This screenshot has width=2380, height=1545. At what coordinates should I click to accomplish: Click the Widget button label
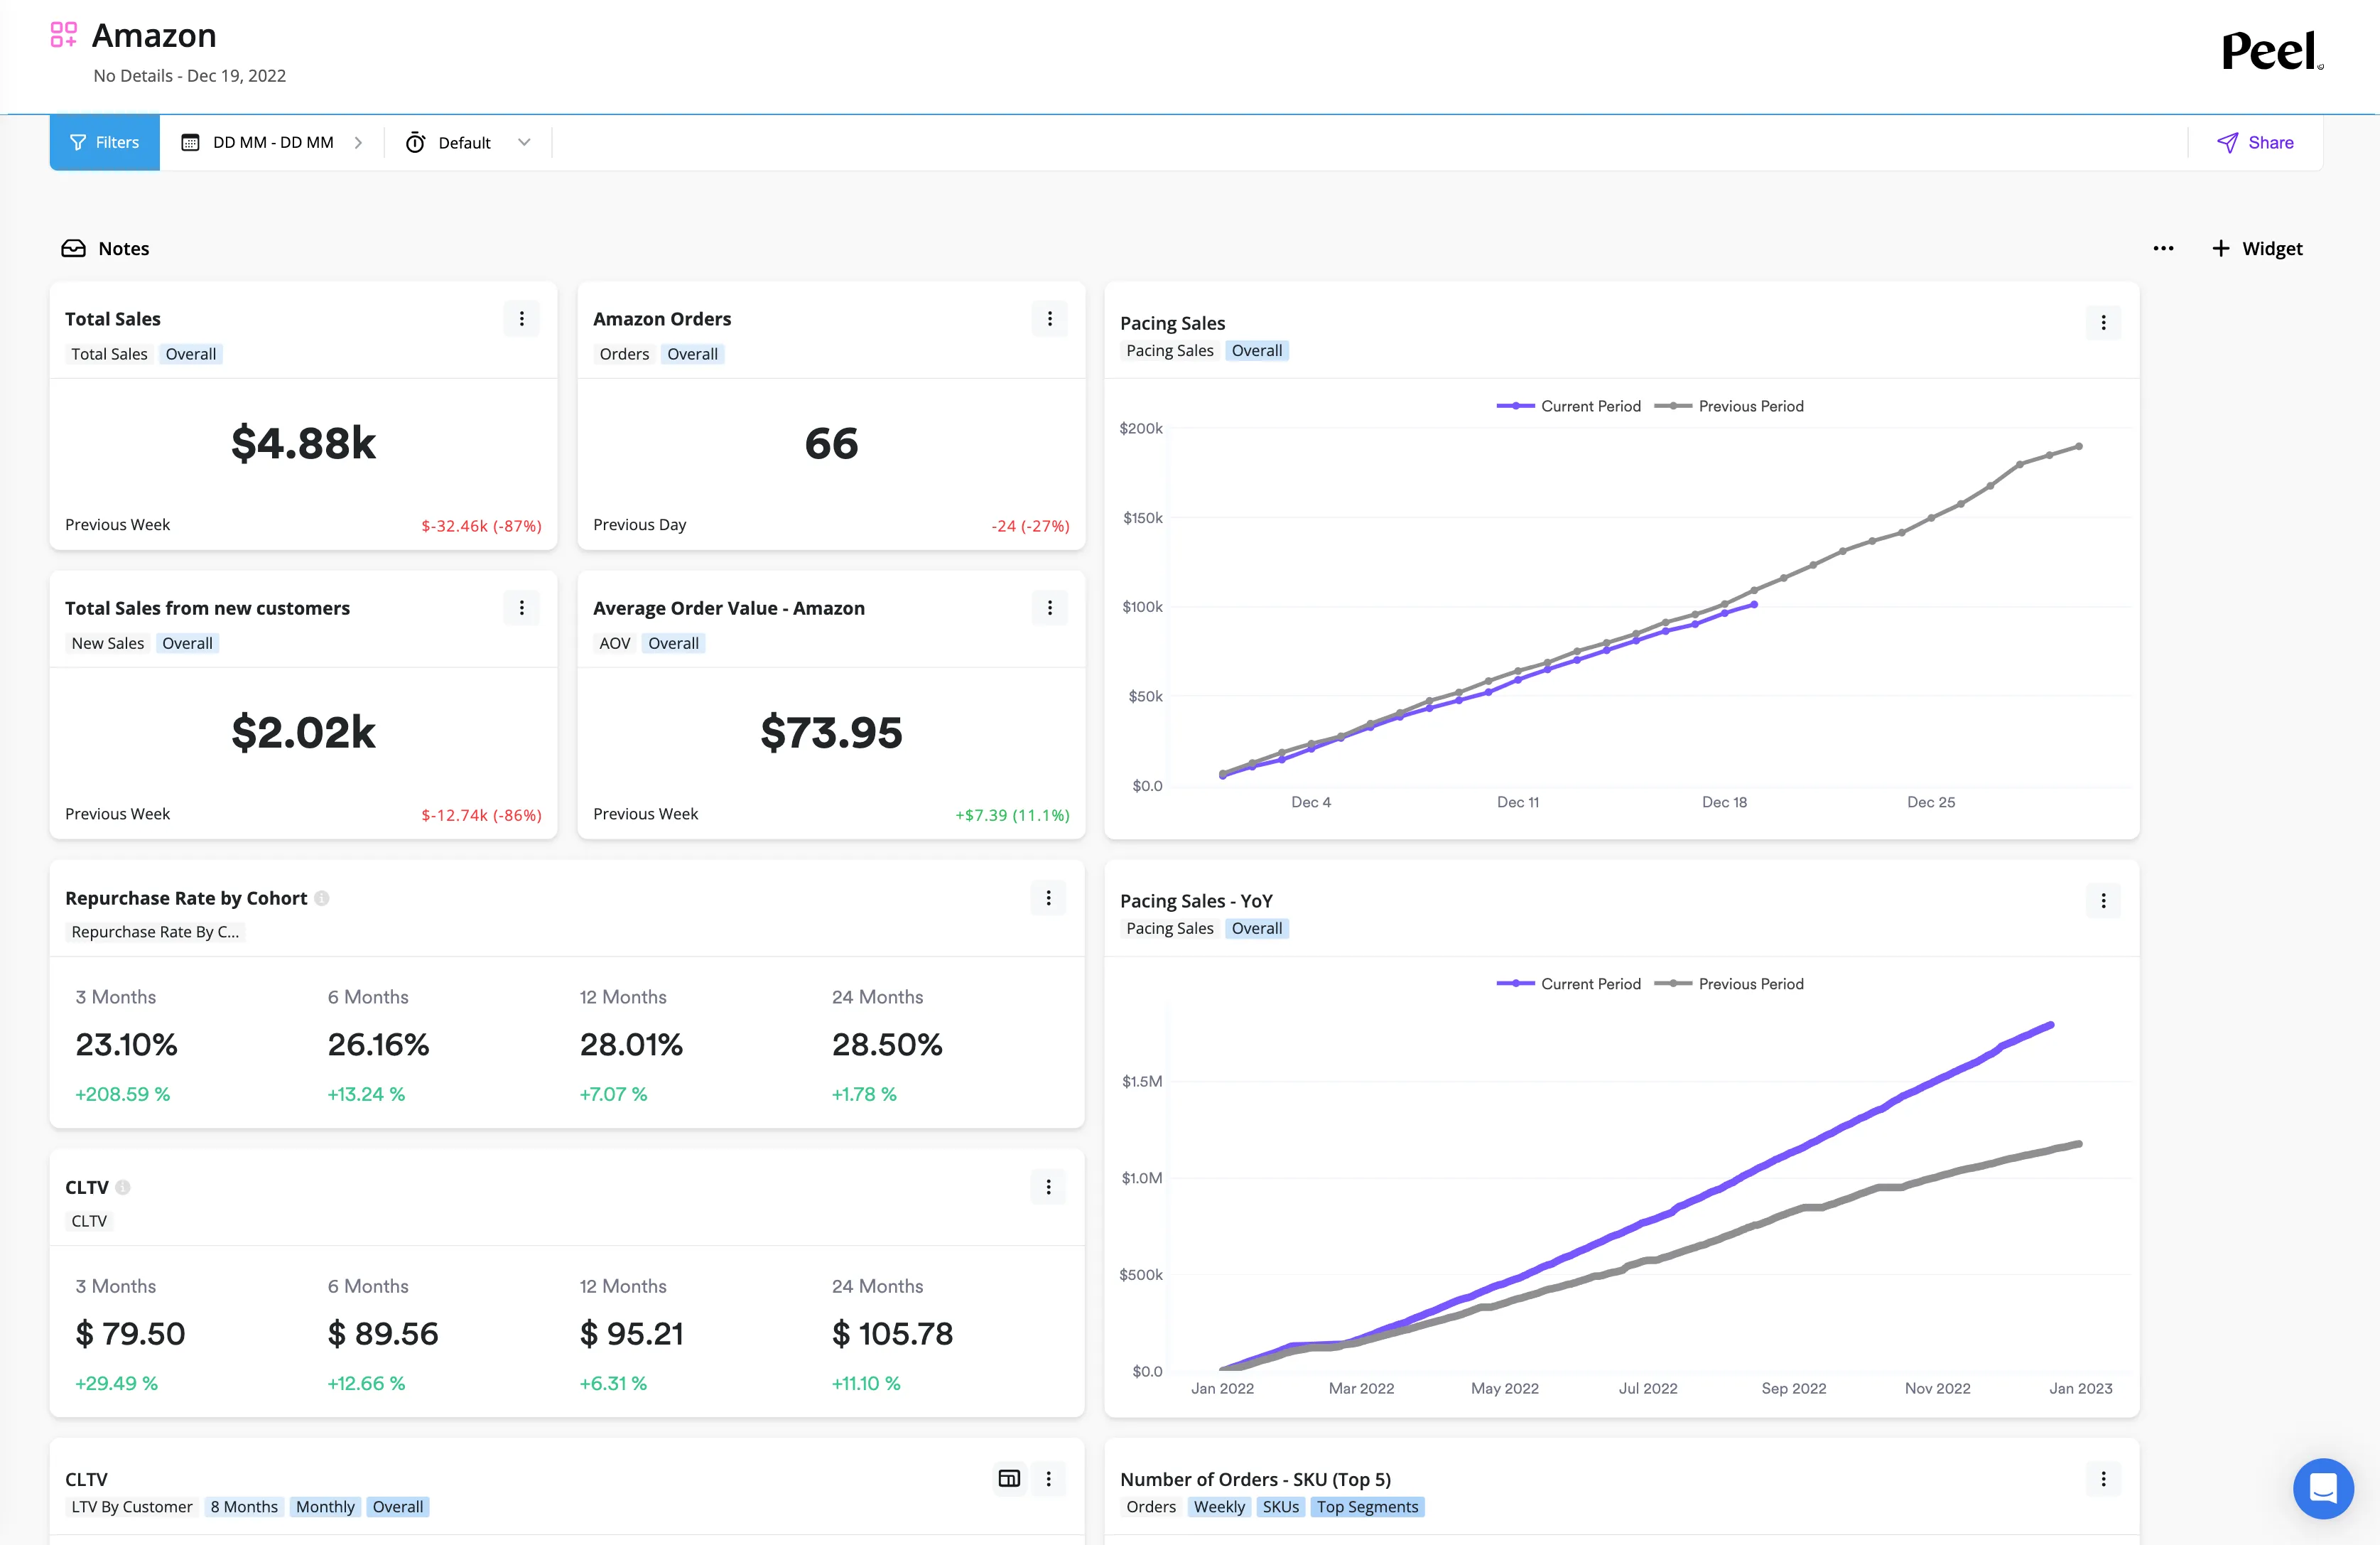(2272, 248)
